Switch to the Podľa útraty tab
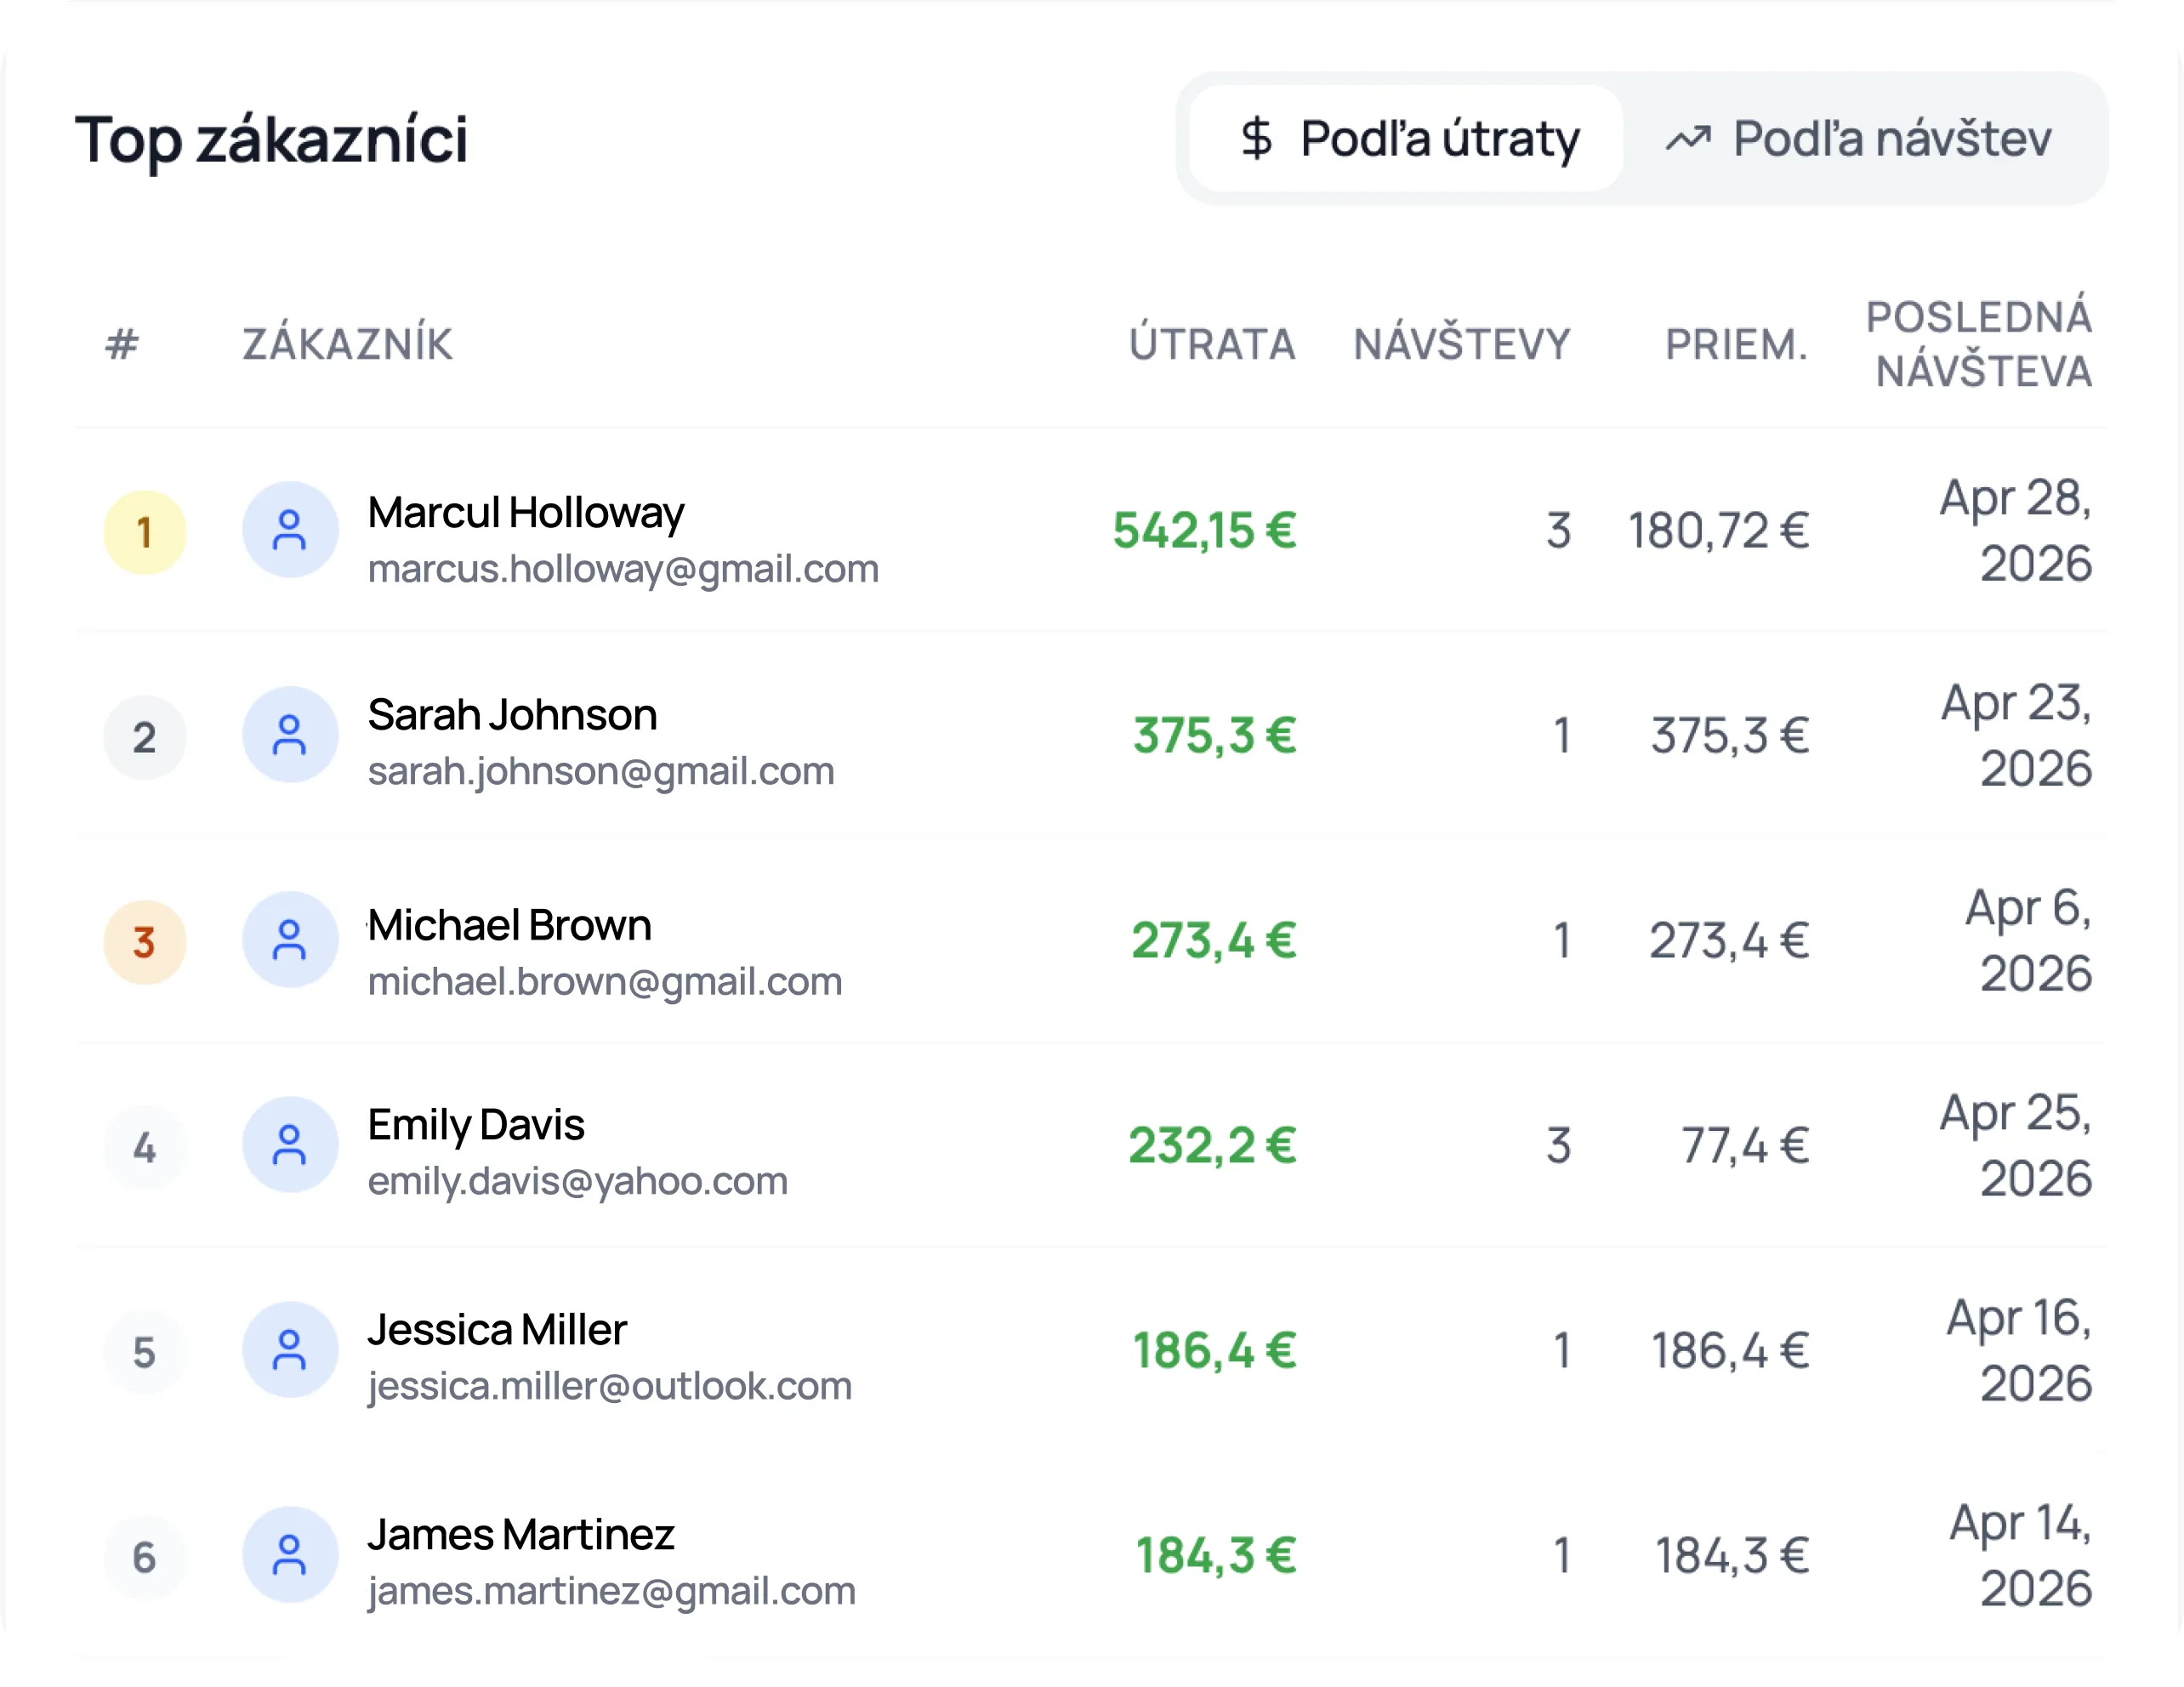This screenshot has width=2184, height=1687. tap(1406, 138)
